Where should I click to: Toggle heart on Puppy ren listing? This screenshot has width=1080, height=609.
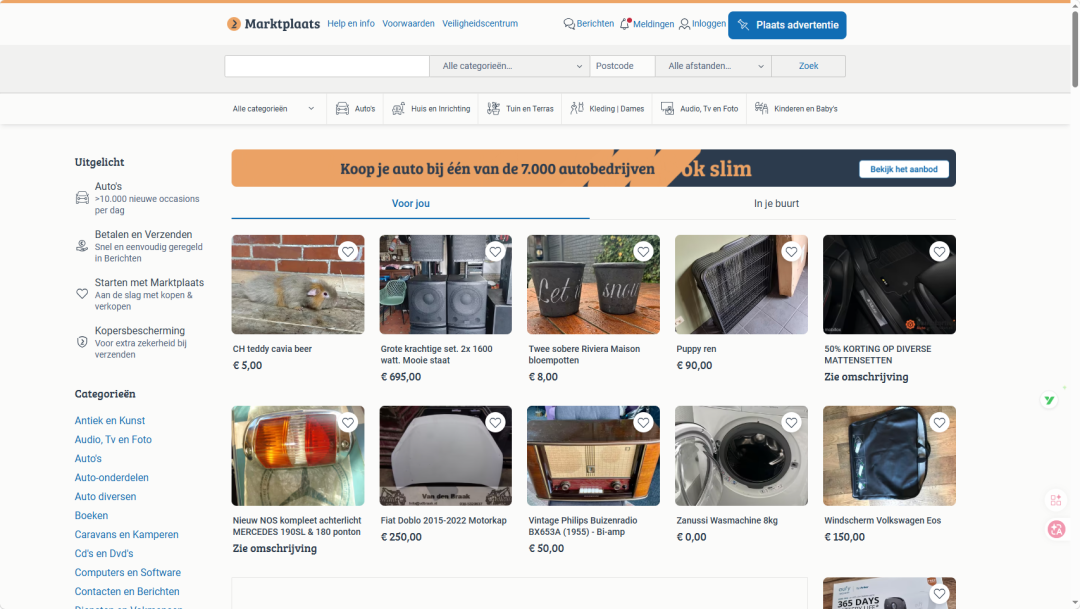pos(791,252)
